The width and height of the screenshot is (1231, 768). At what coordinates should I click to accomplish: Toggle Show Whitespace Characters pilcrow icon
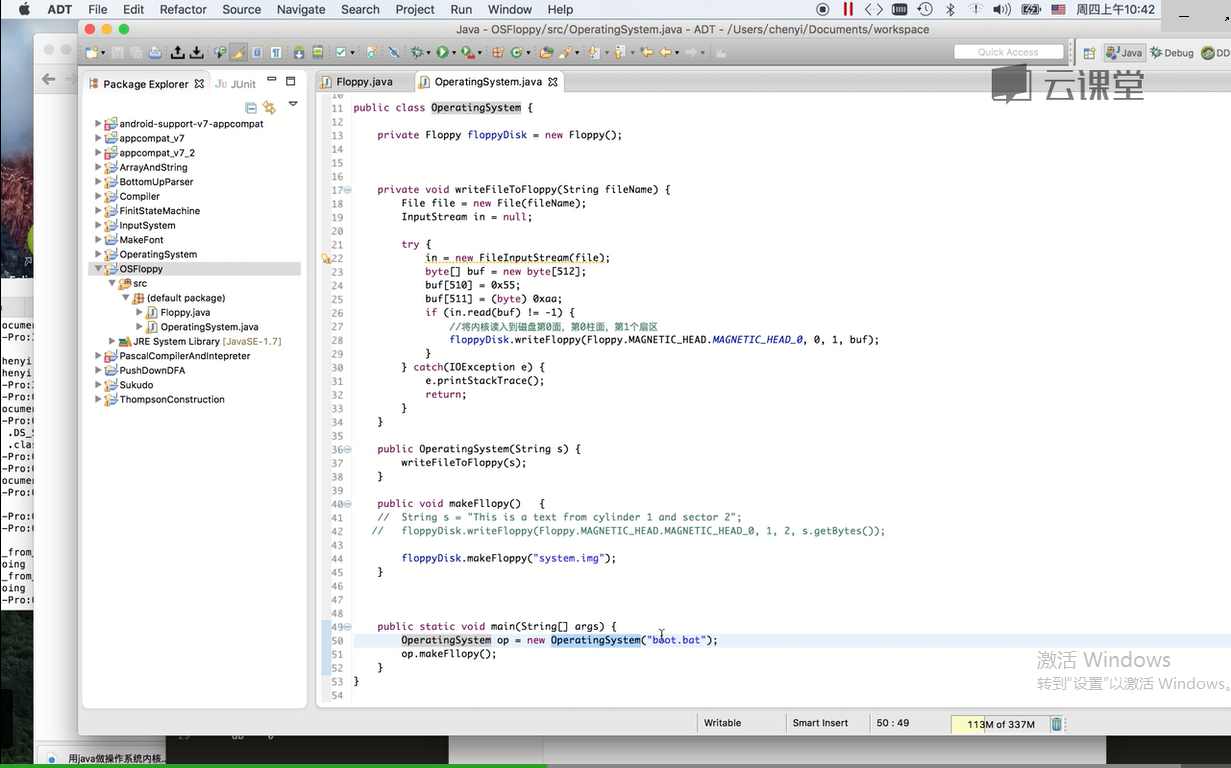[x=275, y=53]
